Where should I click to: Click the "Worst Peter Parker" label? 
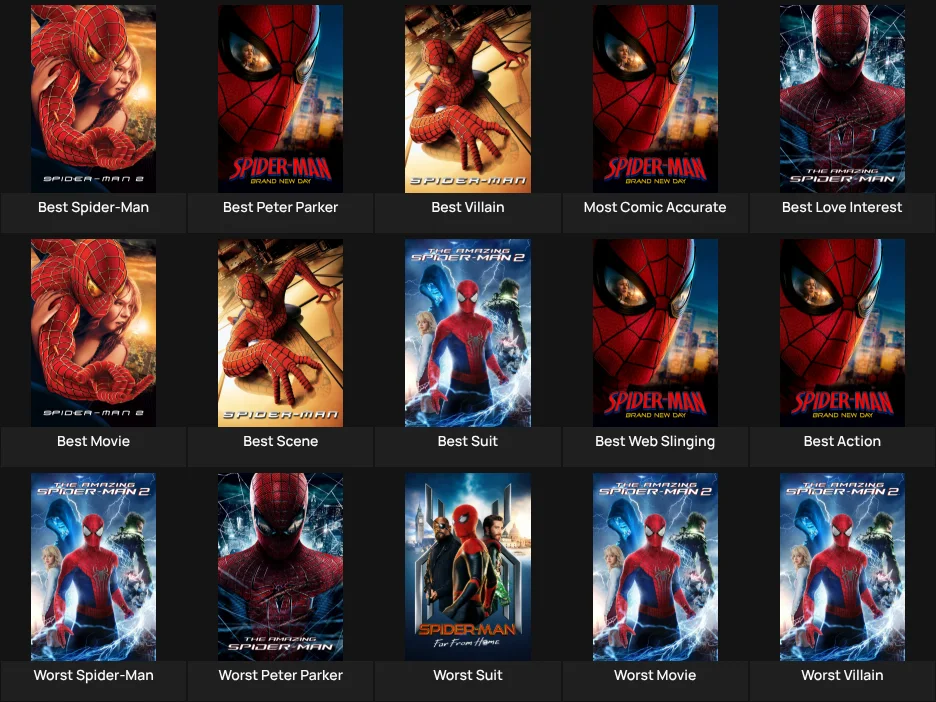click(x=281, y=675)
